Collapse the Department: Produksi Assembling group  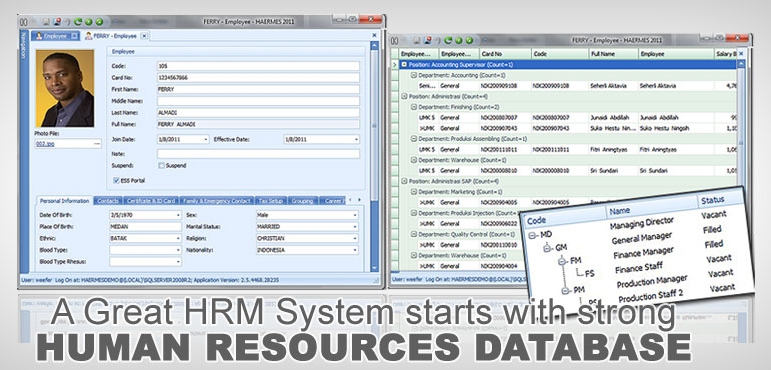click(414, 139)
